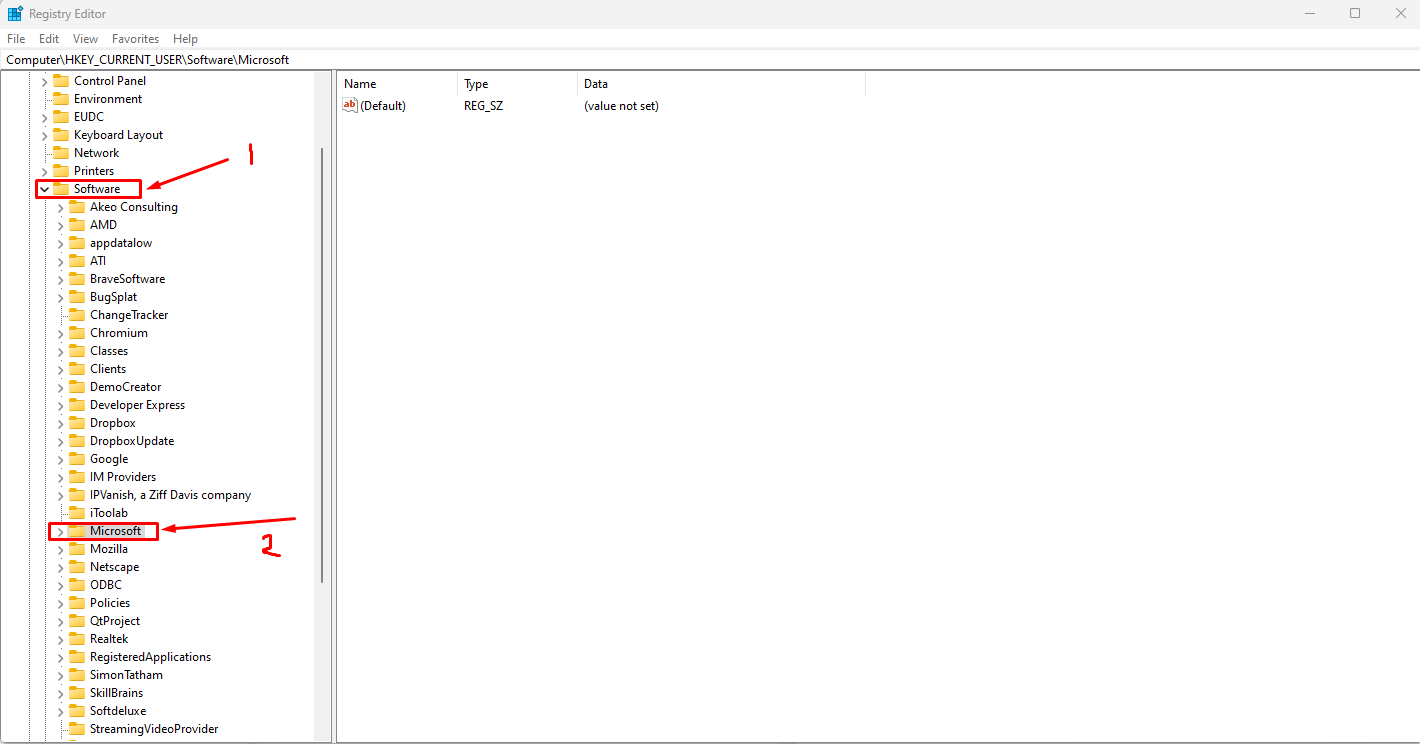
Task: Open the File menu
Action: 16,39
